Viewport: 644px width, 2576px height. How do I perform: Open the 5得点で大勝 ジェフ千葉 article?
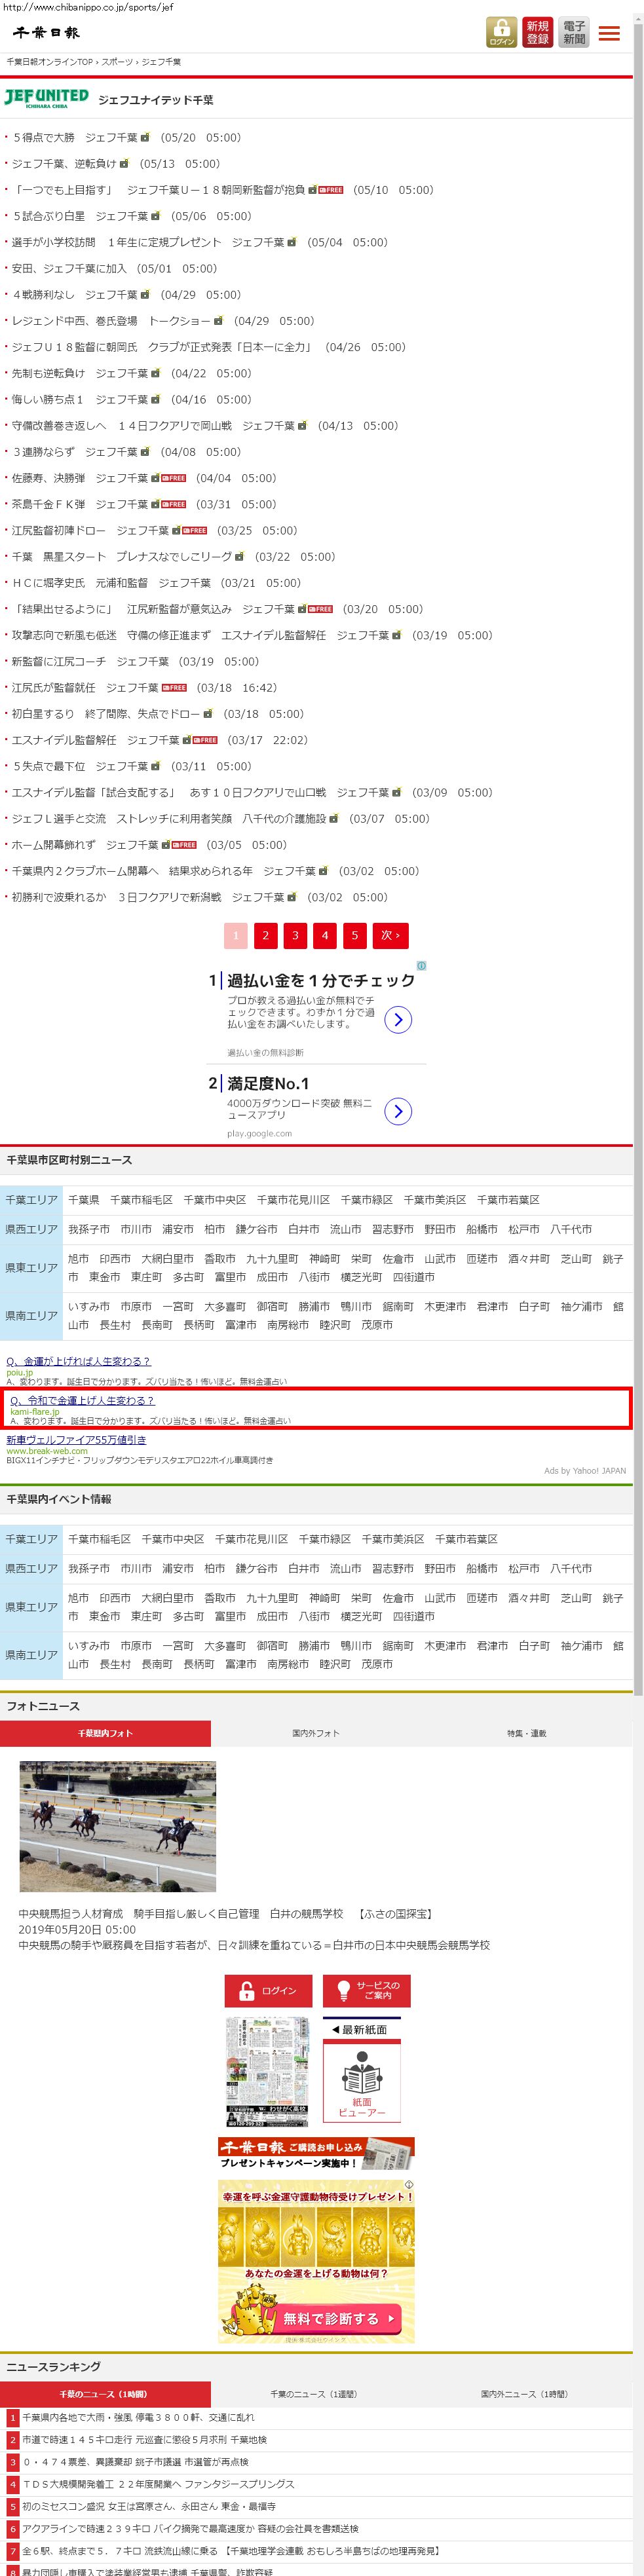(x=75, y=138)
